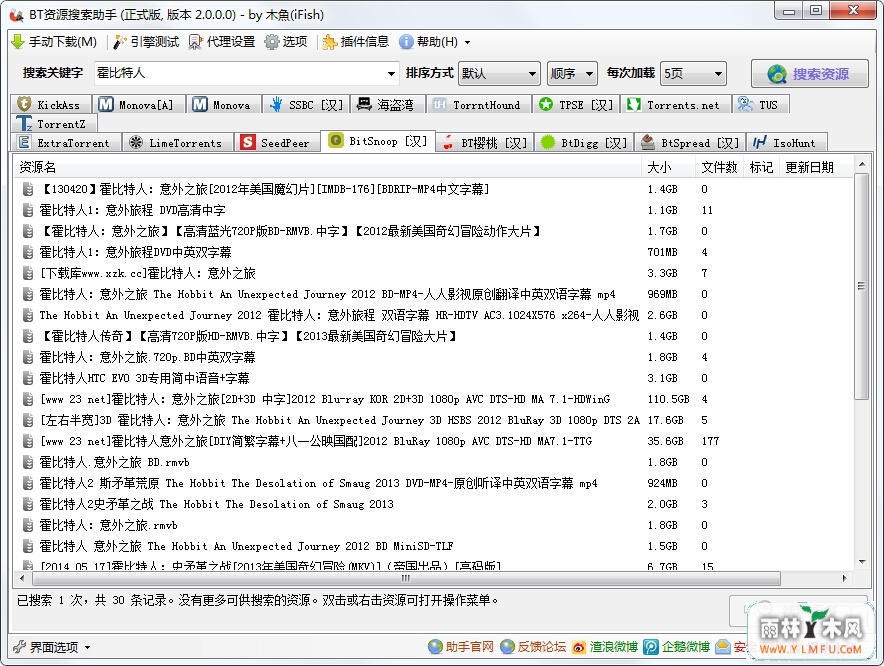This screenshot has width=884, height=666.
Task: Click the TorrentZ engine icon
Action: click(24, 124)
